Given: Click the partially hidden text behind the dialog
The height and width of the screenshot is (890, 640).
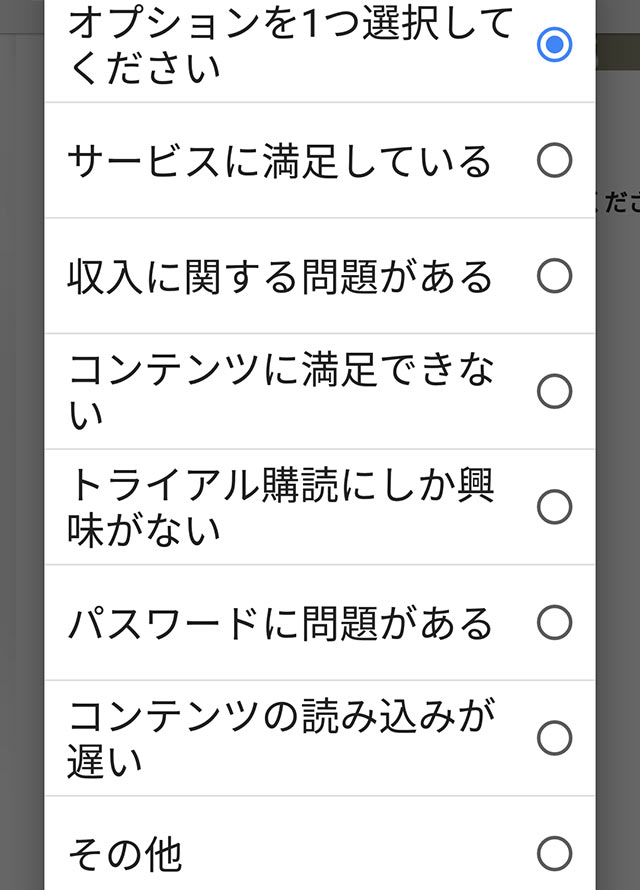Looking at the screenshot, I should coord(621,202).
